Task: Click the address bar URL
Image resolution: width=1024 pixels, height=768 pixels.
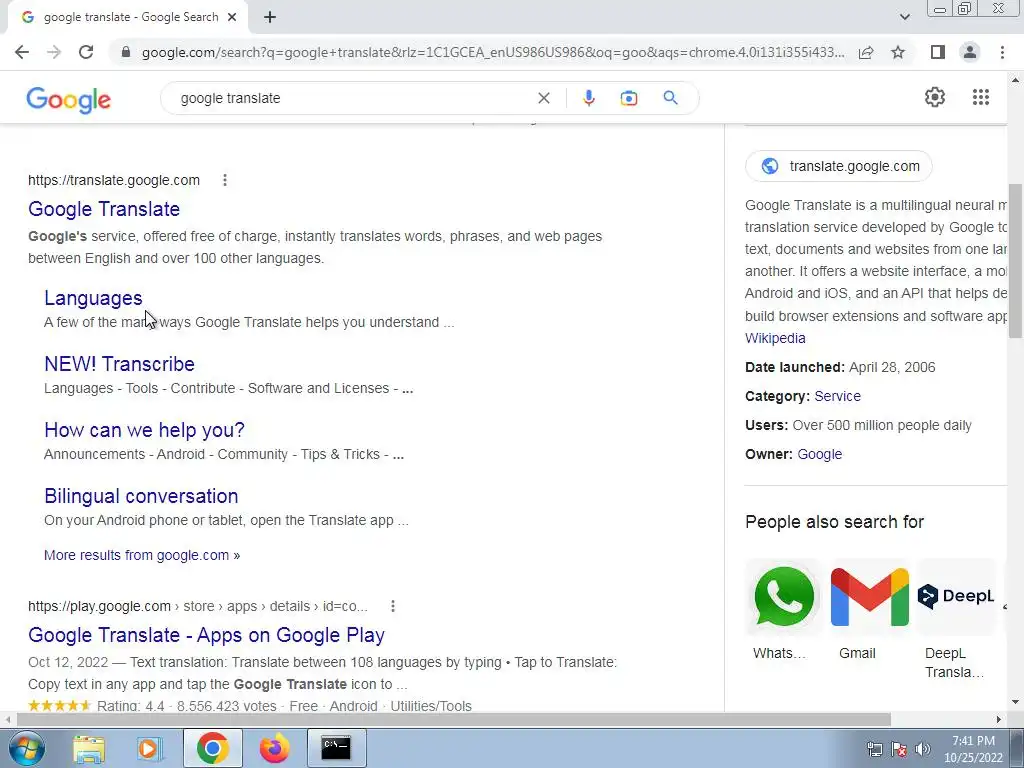Action: [x=493, y=52]
